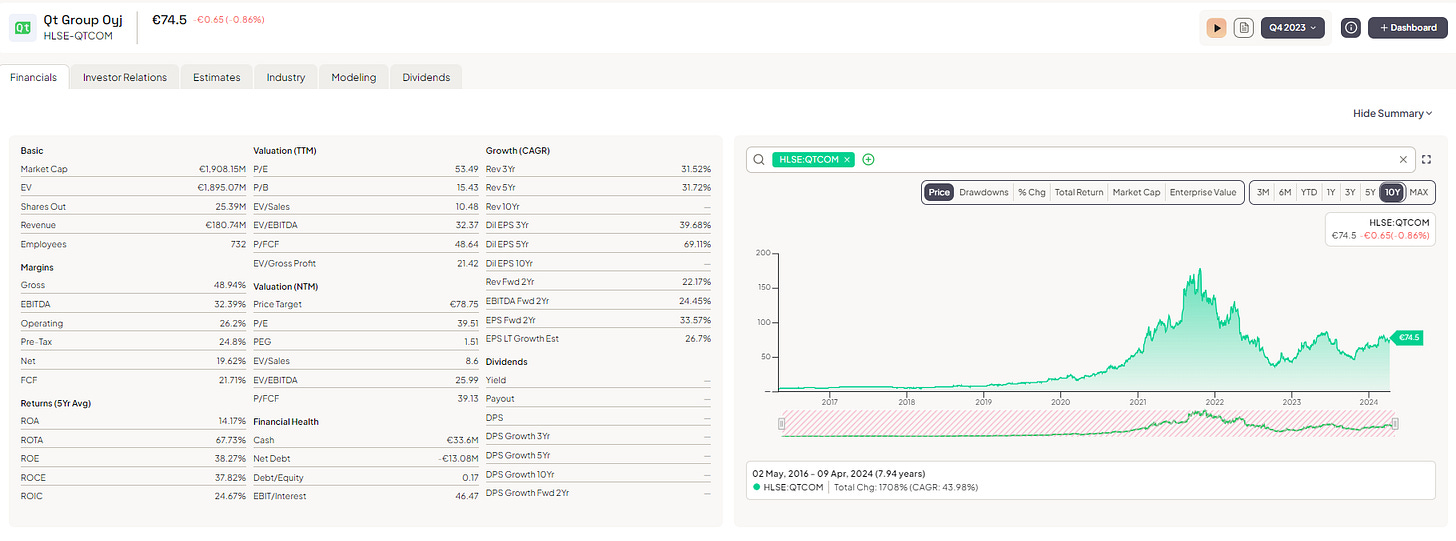Select the Price chart mode
Image resolution: width=1456 pixels, height=541 pixels.
(x=938, y=192)
